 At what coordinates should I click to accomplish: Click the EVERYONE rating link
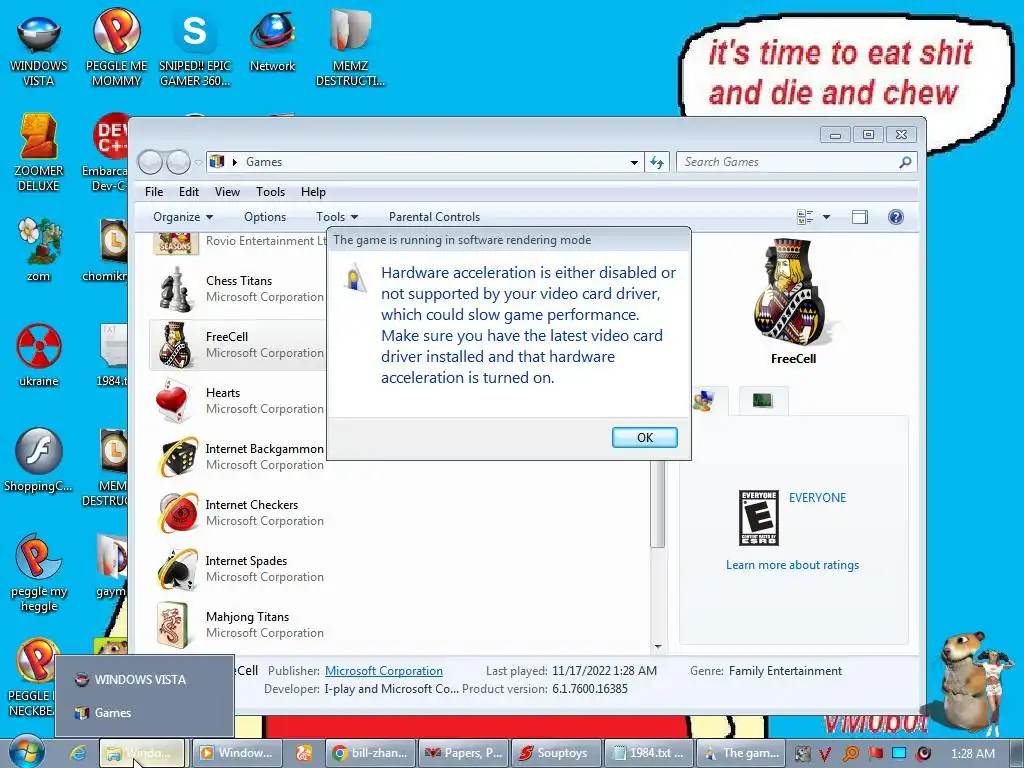point(817,498)
